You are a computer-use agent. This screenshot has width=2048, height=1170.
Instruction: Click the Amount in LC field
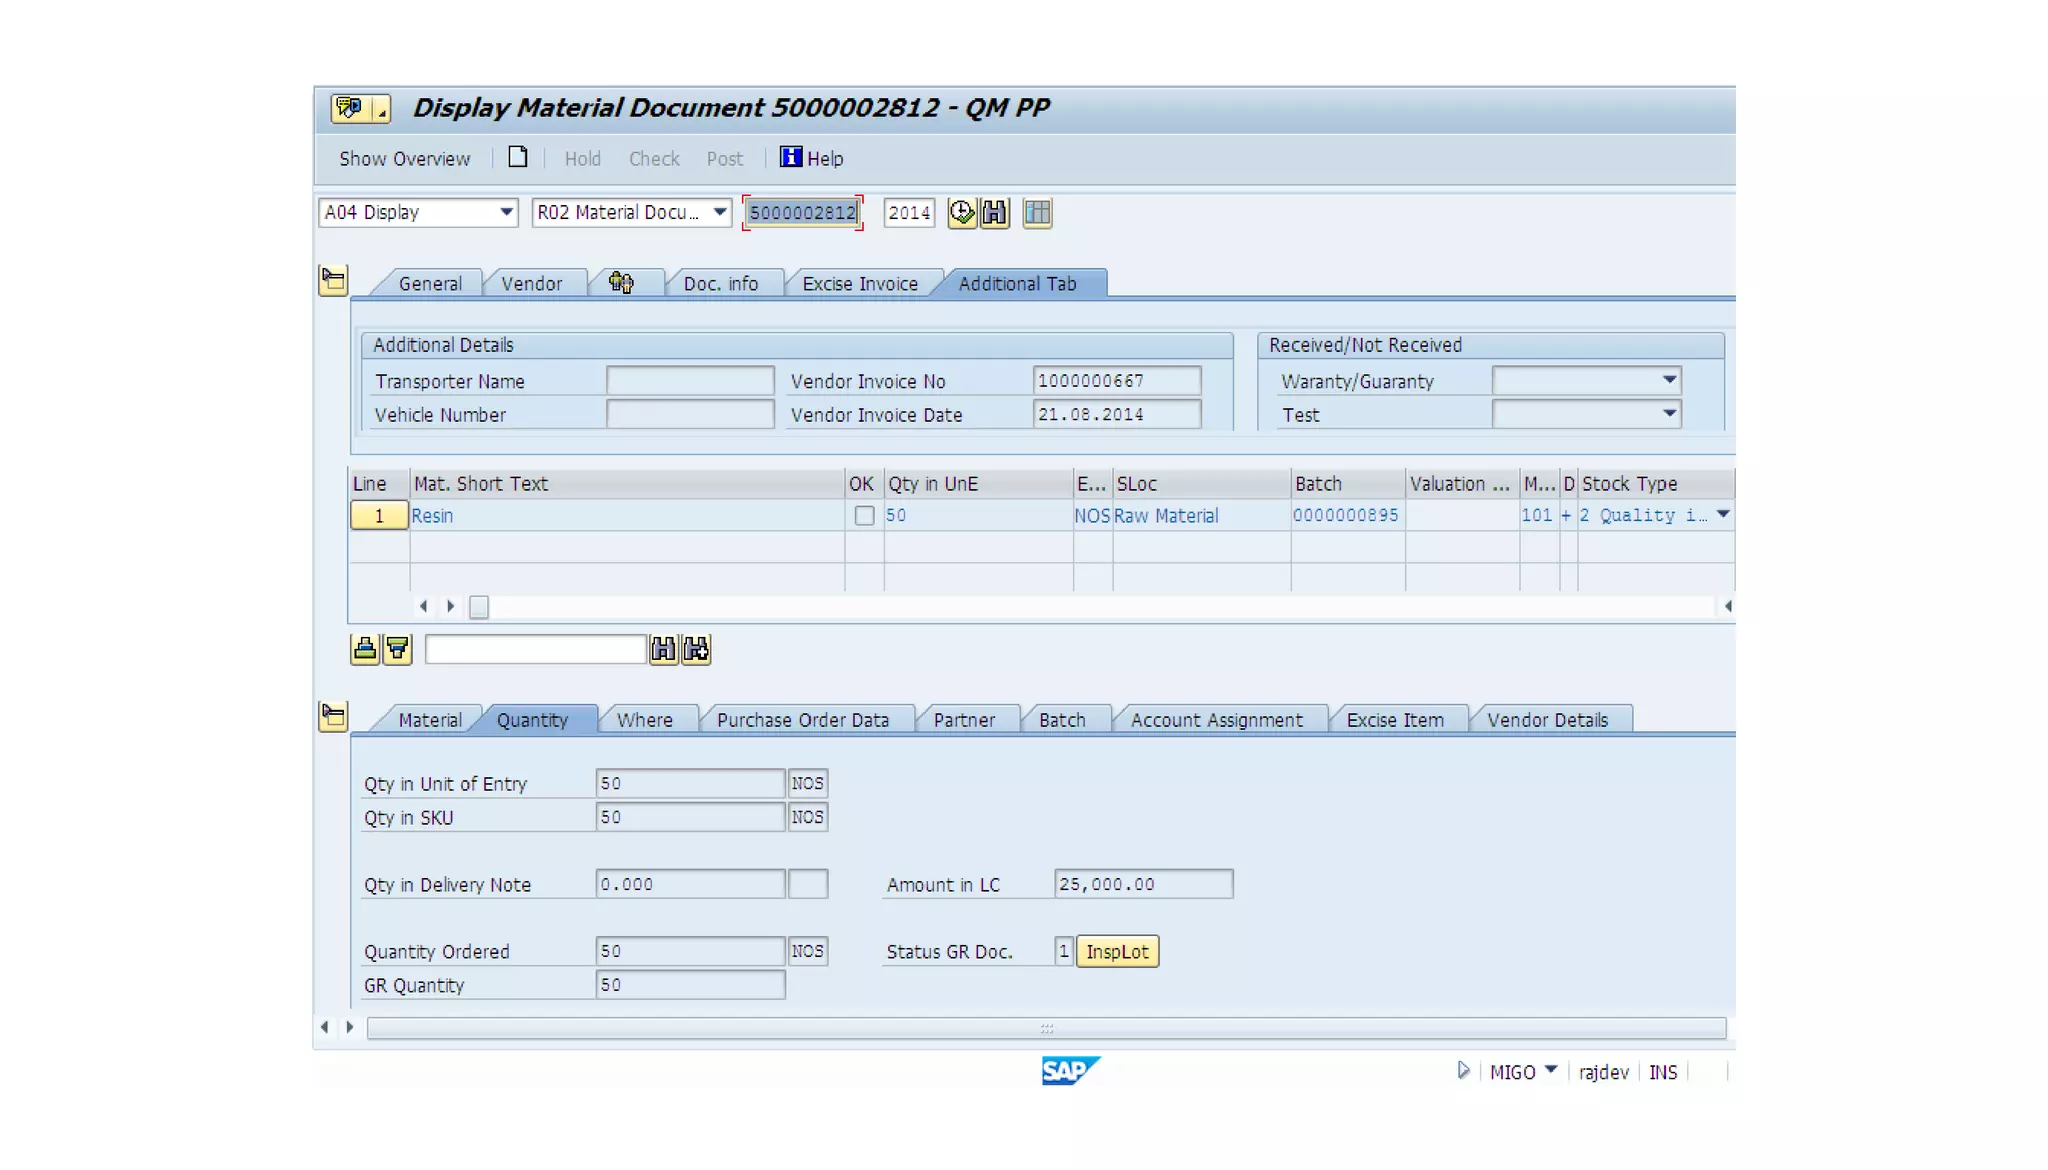coord(1143,884)
